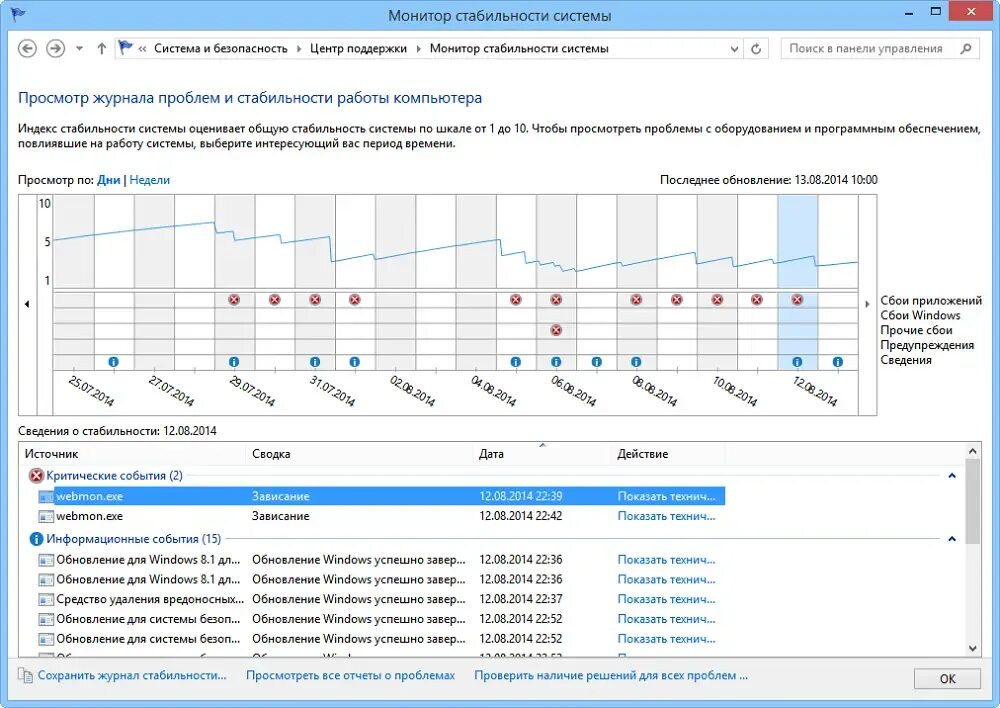
Task: Click the Прочие сбои red icon on 06.08.2014
Action: click(x=556, y=330)
